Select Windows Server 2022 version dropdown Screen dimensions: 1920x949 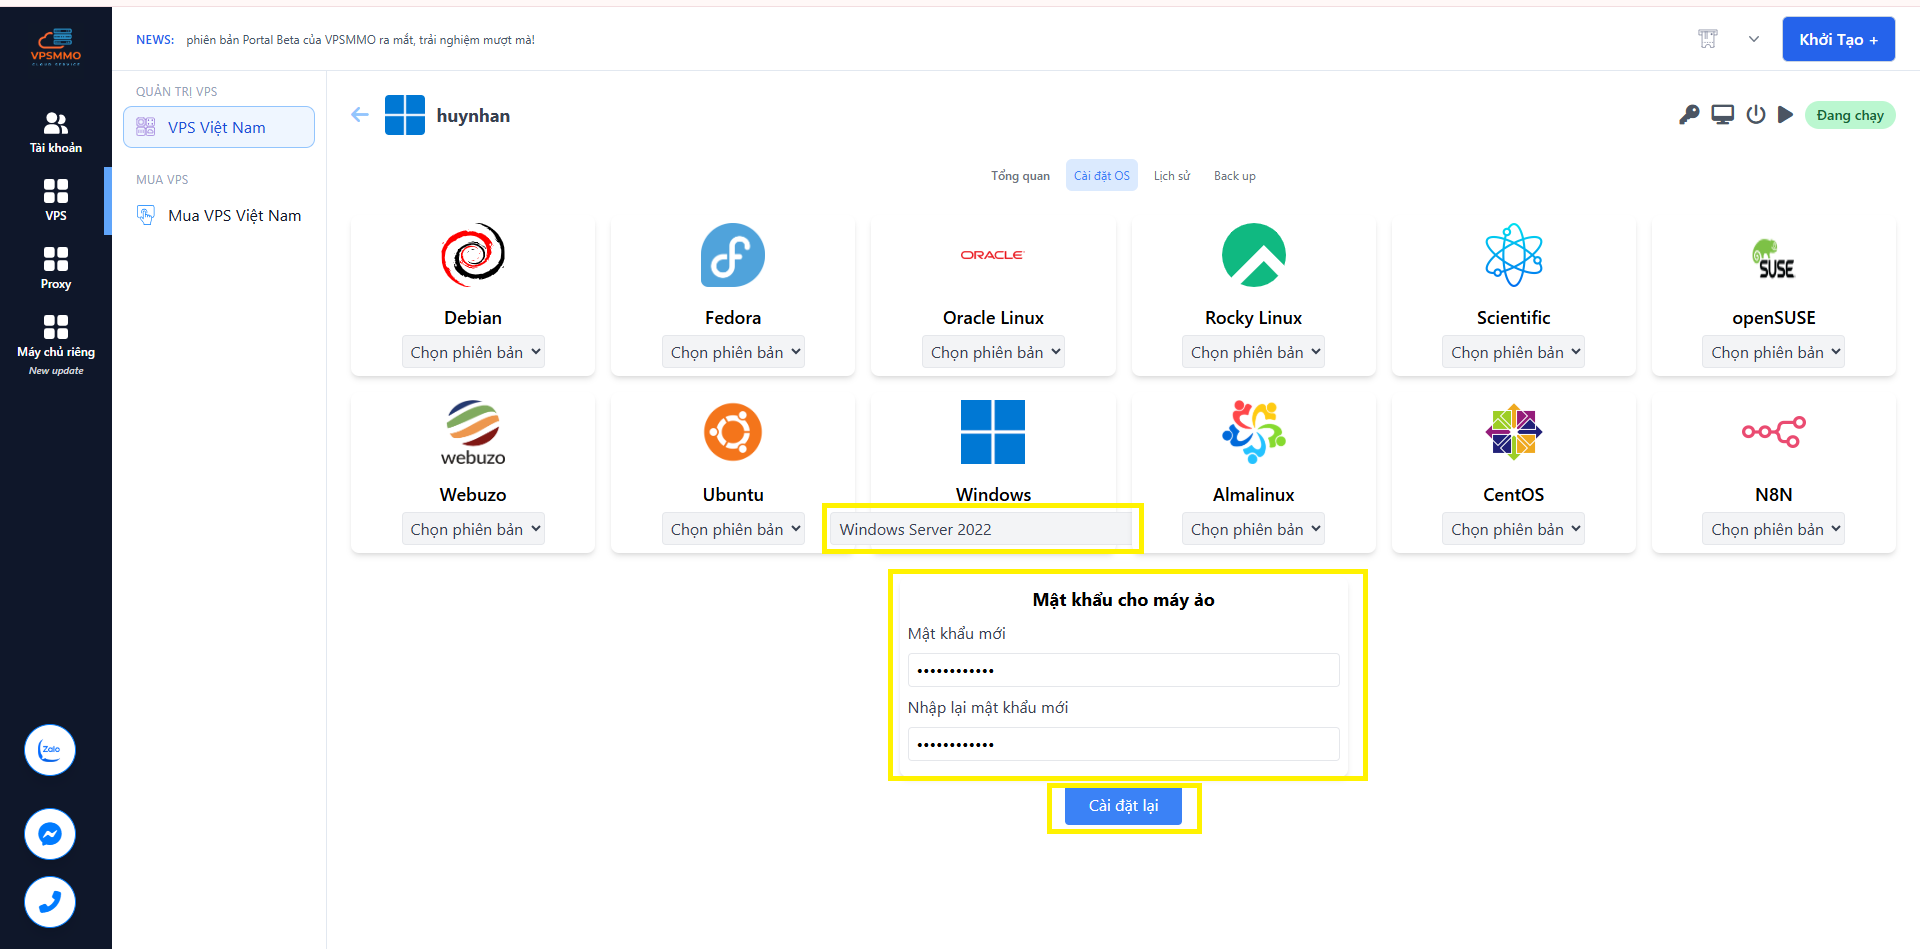click(x=982, y=529)
